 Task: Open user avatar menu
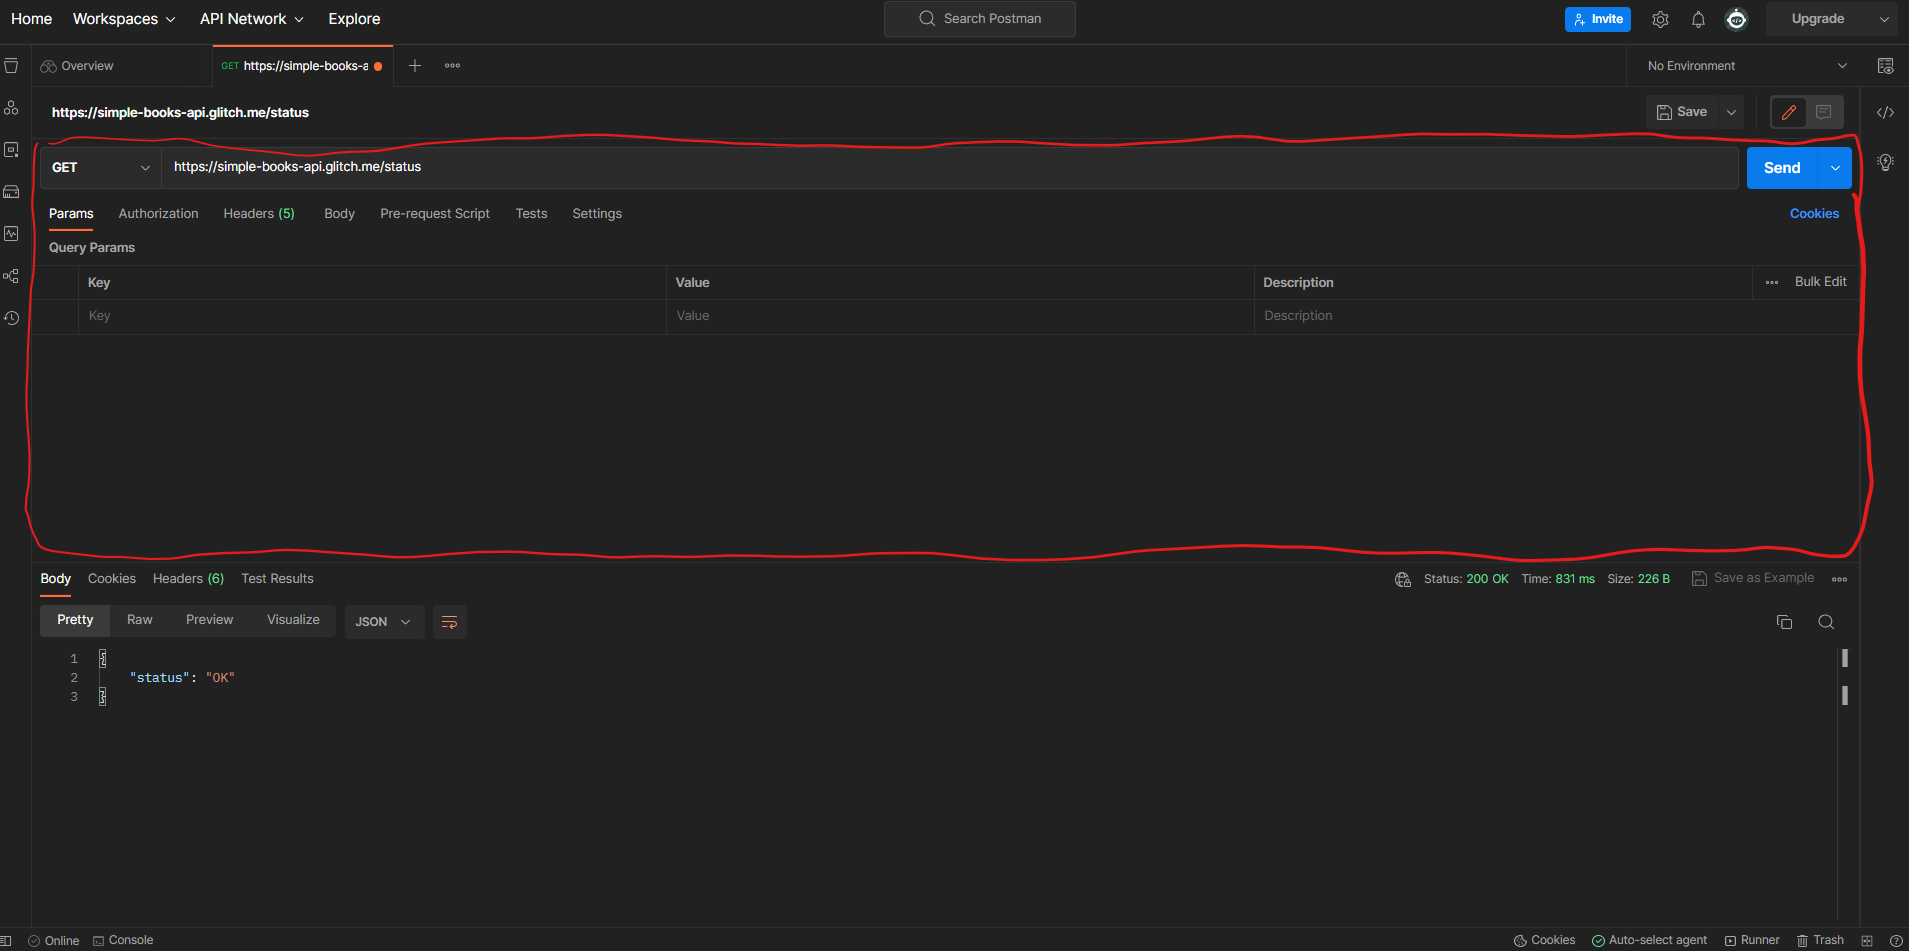click(1737, 19)
